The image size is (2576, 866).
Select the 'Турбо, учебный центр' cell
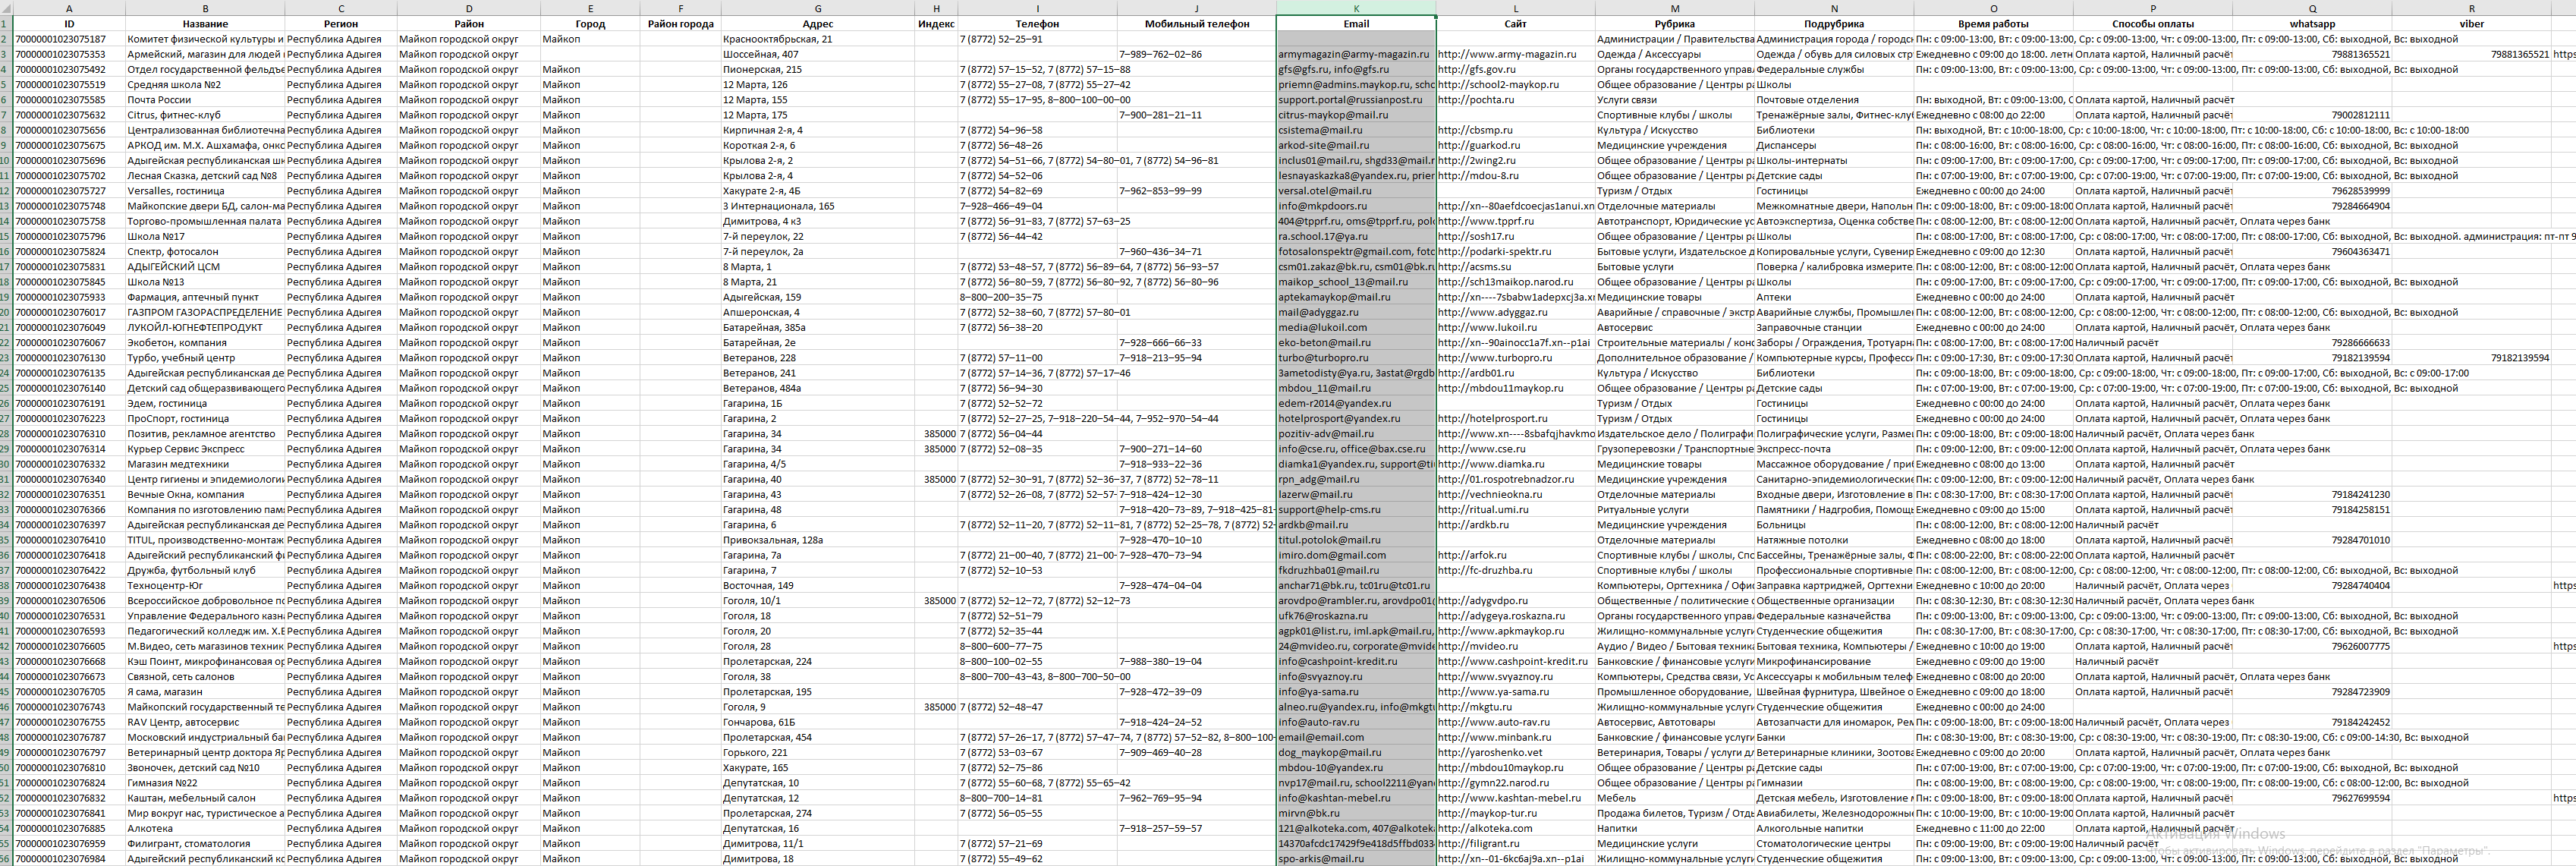click(205, 358)
